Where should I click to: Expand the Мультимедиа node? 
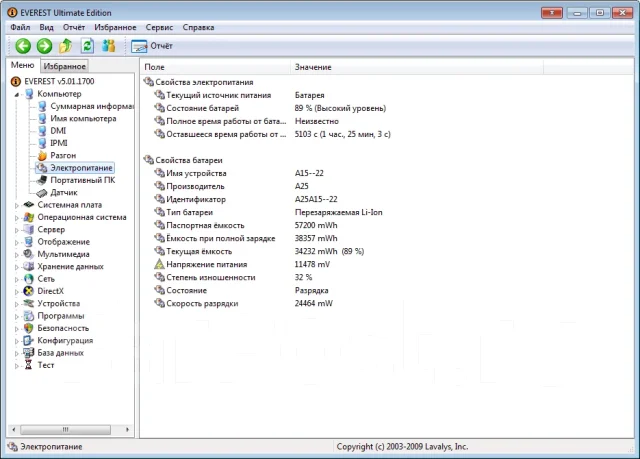(17, 255)
